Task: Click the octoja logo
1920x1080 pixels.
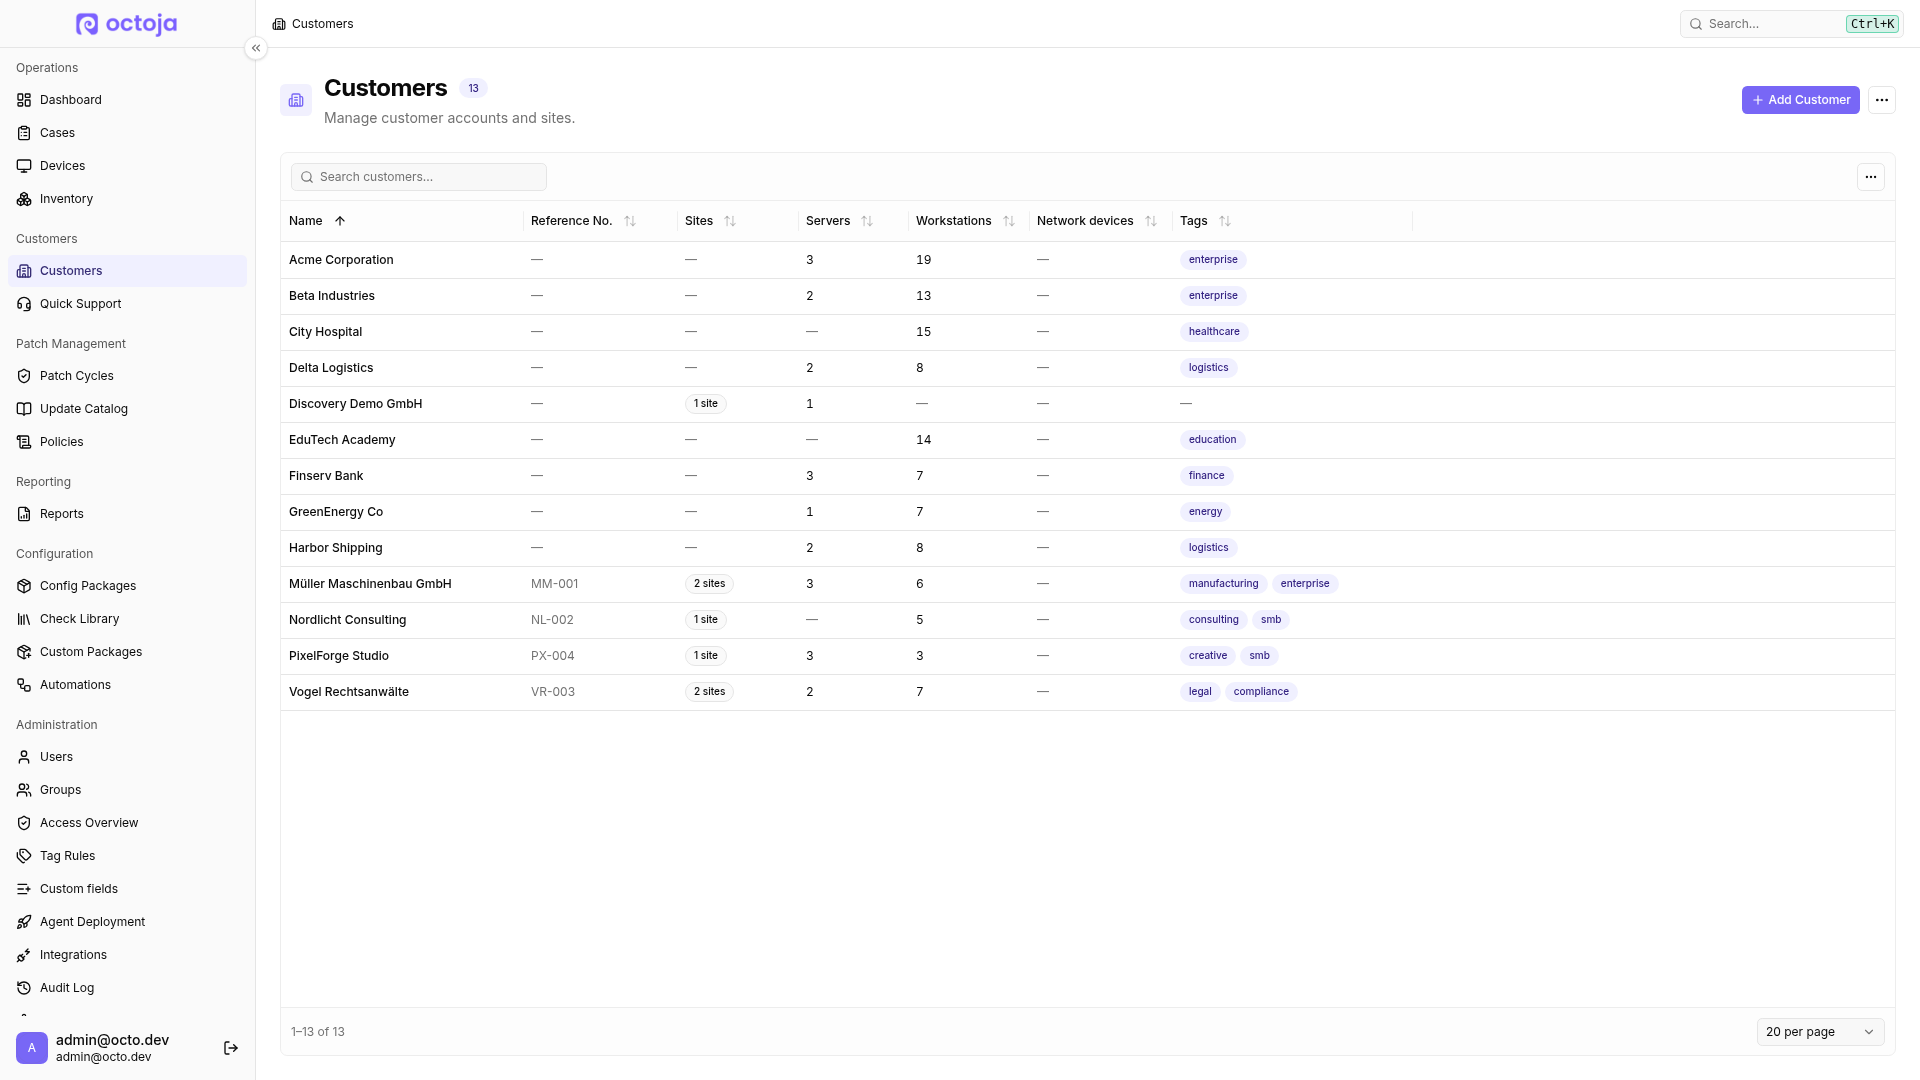Action: point(127,24)
